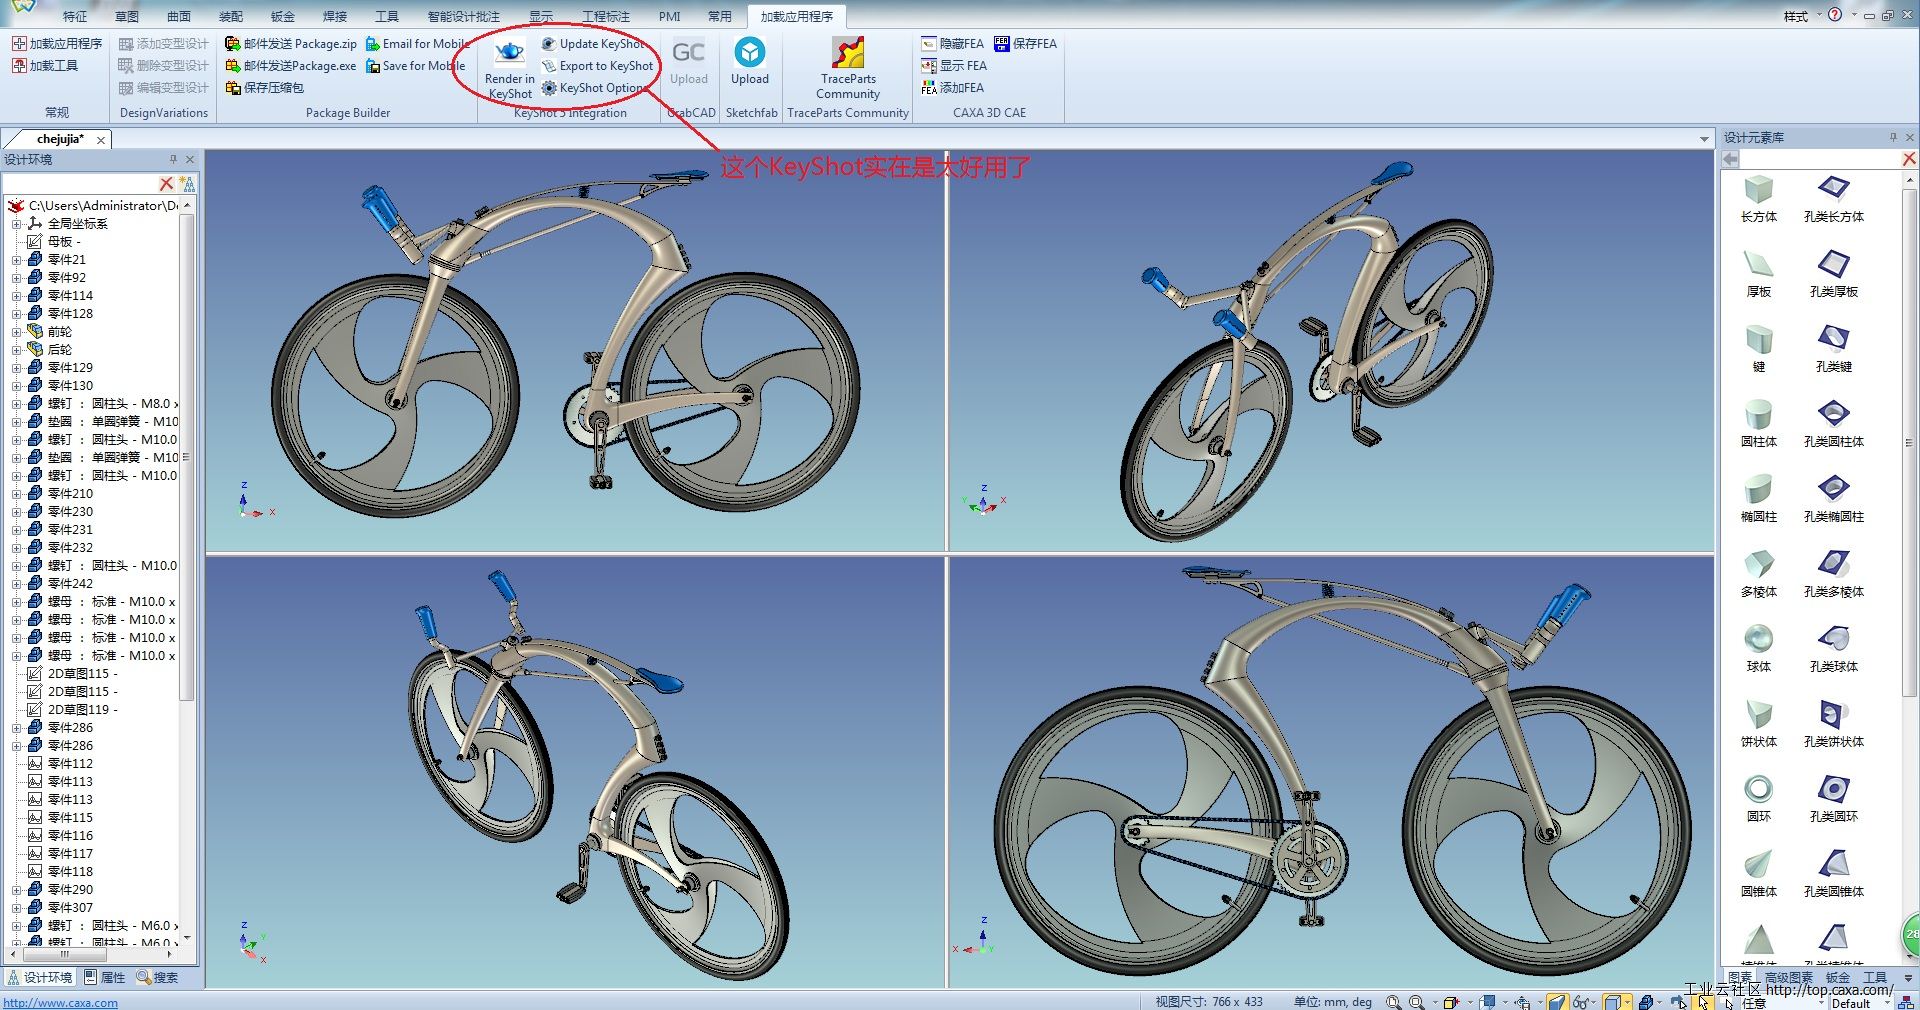Click 保存压缩包 in Package Builder
Viewport: 1920px width, 1010px height.
[264, 88]
